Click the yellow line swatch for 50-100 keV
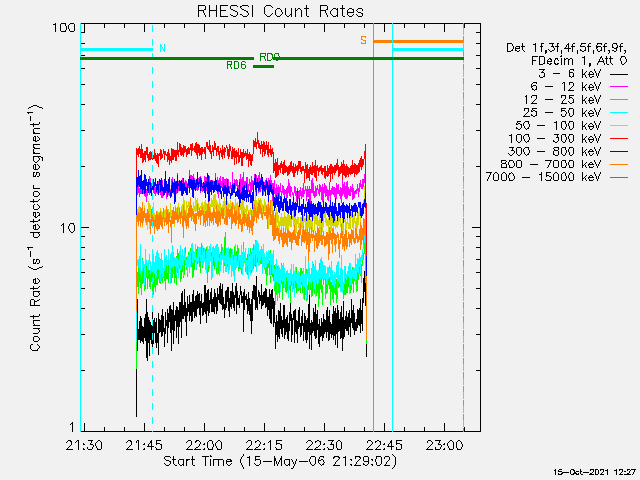Image resolution: width=640 pixels, height=480 pixels. click(619, 126)
